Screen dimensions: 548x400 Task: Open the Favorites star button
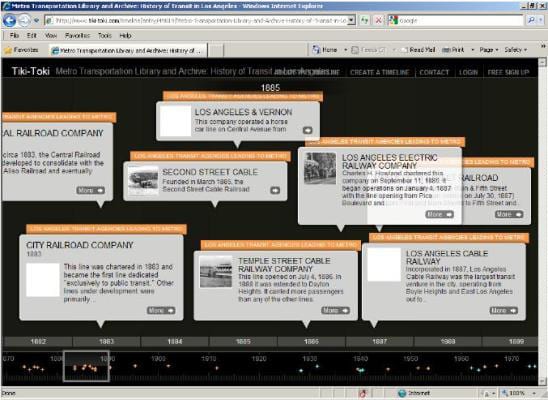click(21, 50)
